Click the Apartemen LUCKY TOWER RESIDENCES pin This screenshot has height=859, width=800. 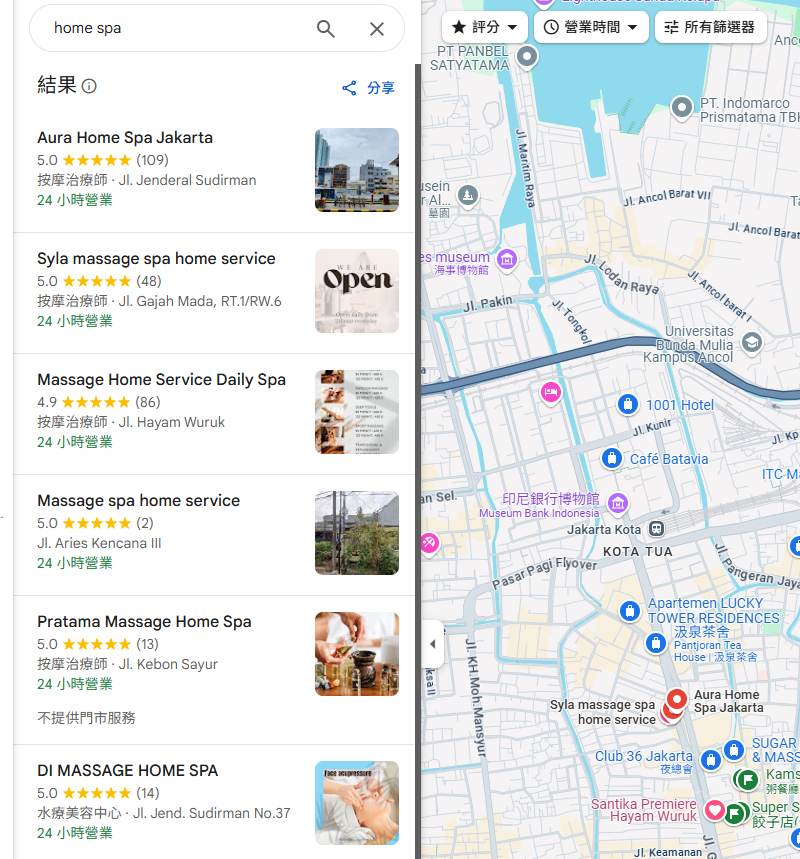630,610
